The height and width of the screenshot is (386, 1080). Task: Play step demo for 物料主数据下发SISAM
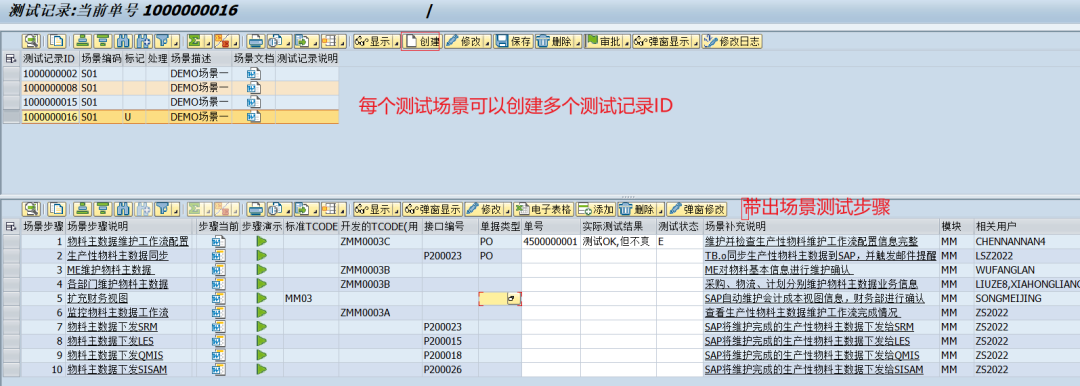click(x=261, y=369)
